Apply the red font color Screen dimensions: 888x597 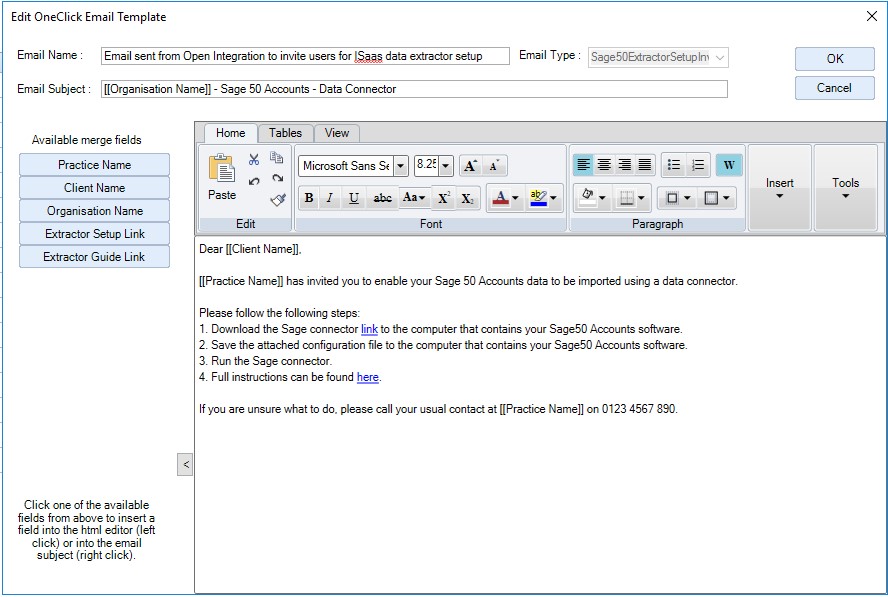(x=500, y=198)
